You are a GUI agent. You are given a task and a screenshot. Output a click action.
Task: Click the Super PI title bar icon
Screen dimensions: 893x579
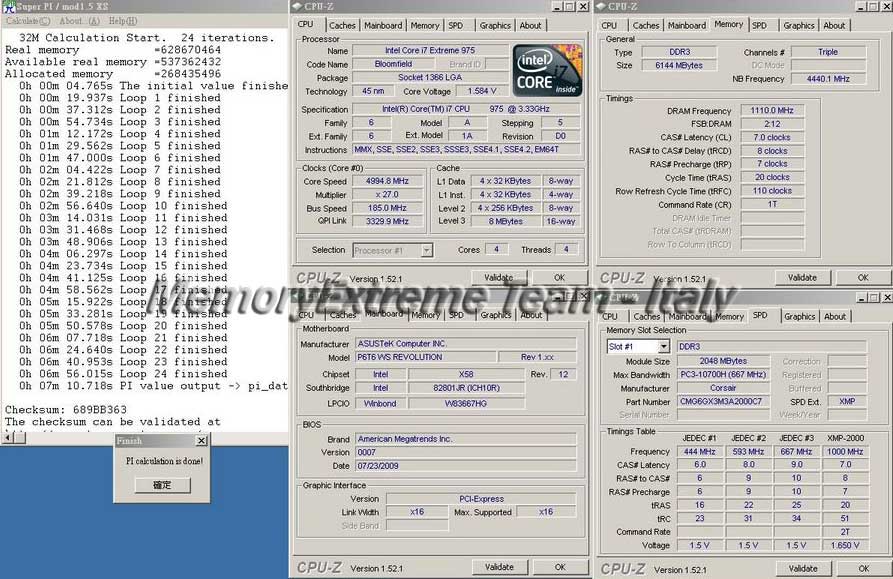coord(8,7)
